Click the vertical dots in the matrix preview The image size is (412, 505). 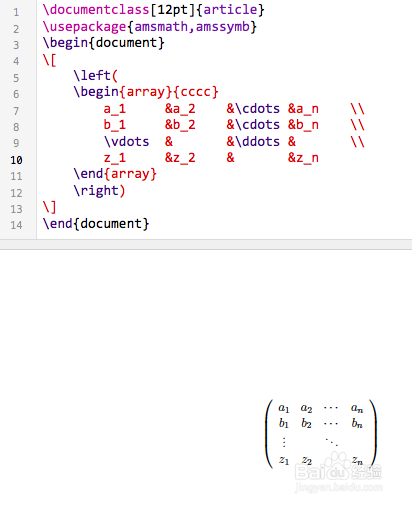click(284, 442)
